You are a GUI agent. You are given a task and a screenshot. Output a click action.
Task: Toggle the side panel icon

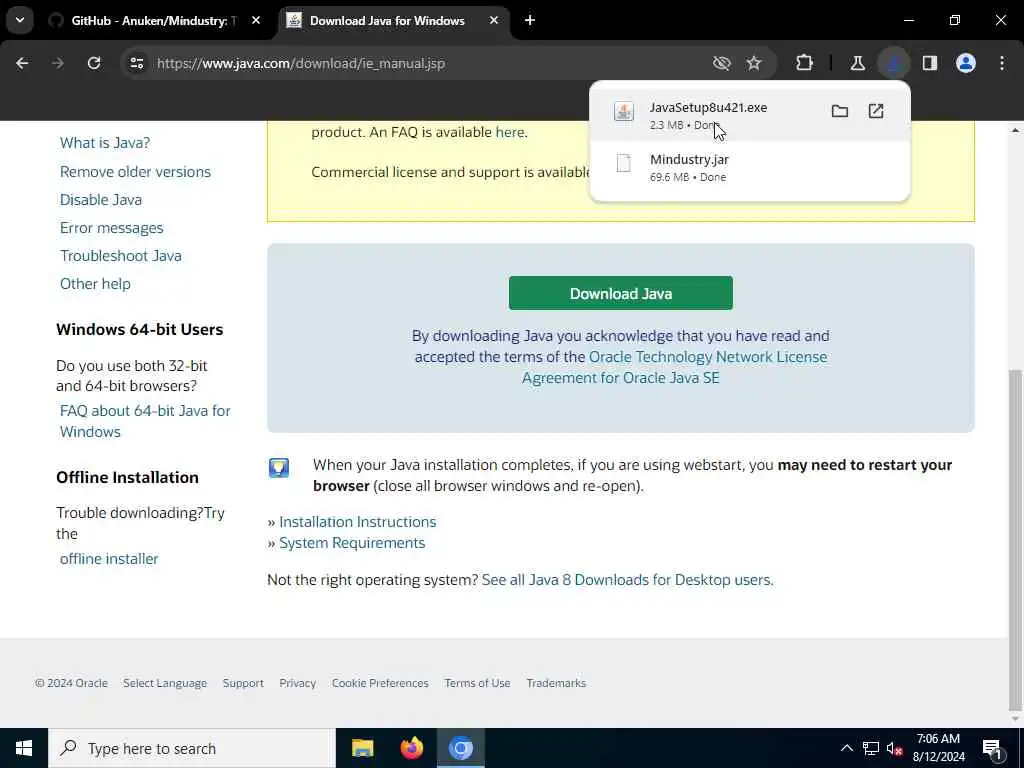point(930,63)
